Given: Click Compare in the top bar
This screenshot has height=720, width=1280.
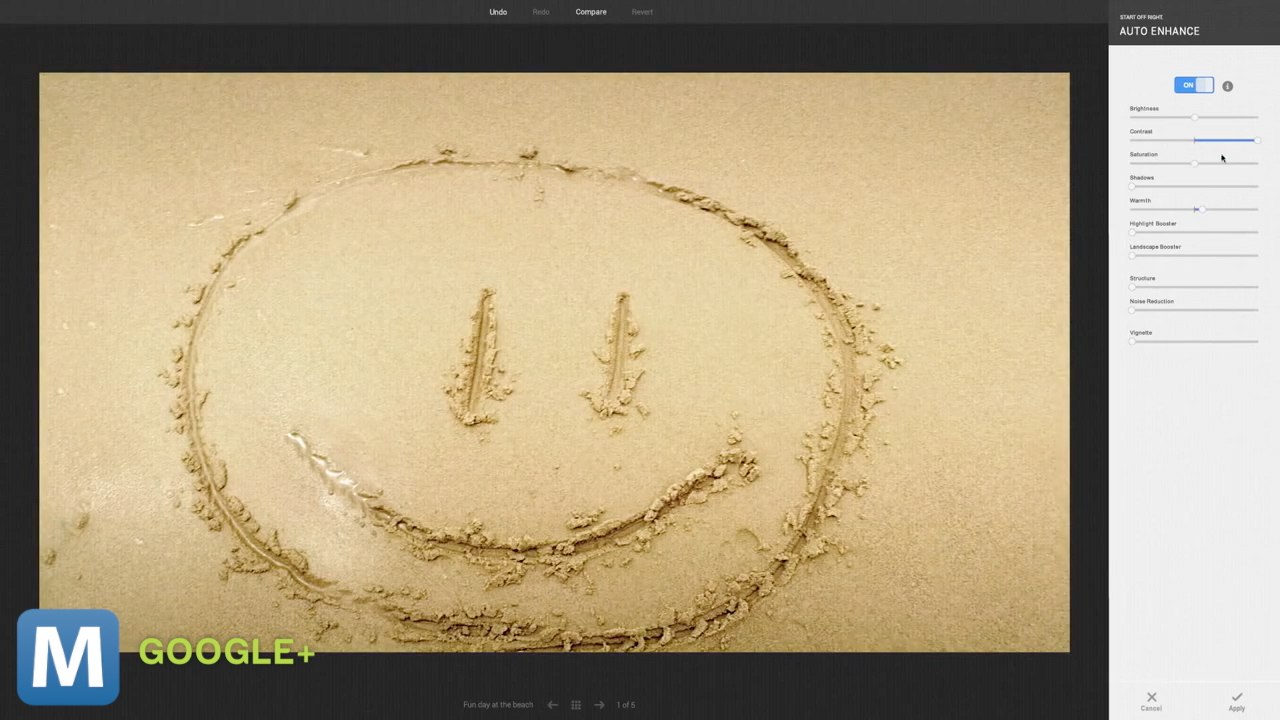Looking at the screenshot, I should [x=591, y=12].
